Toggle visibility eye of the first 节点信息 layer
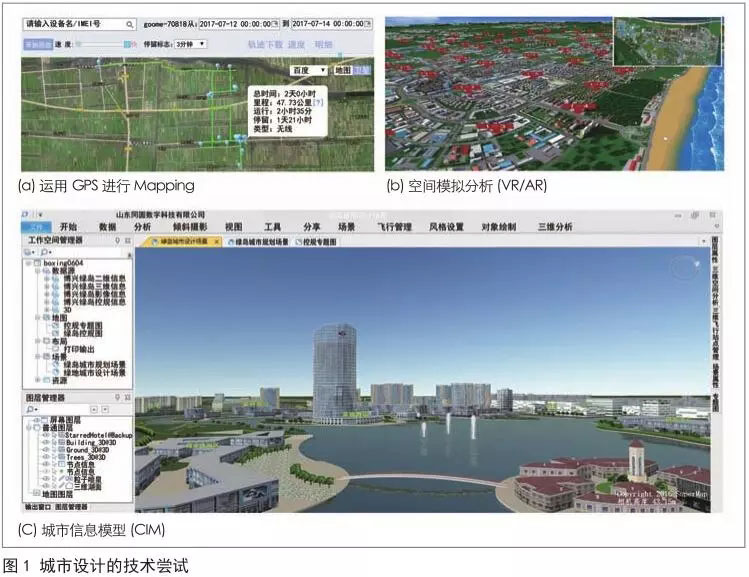 46,464
